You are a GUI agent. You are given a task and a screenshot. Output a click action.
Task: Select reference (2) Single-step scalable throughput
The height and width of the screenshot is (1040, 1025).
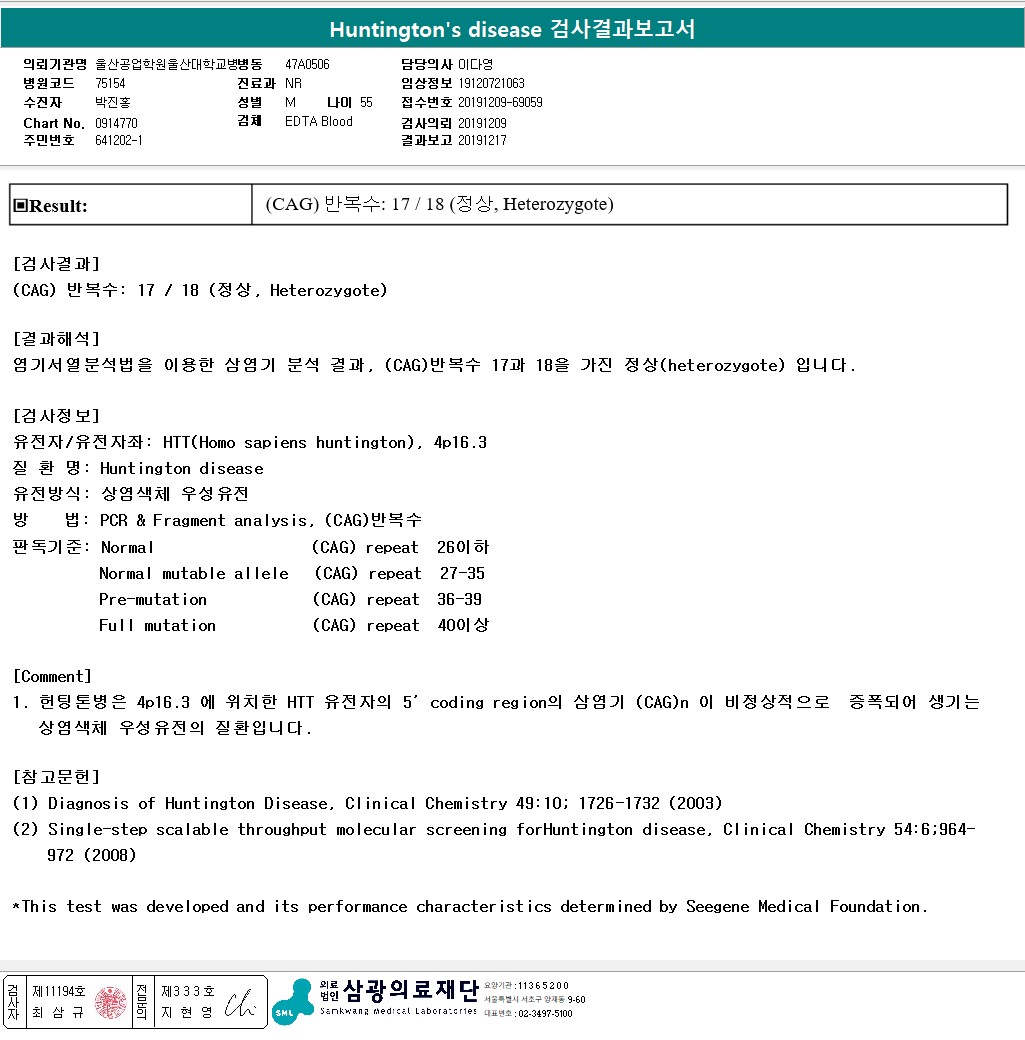[494, 842]
